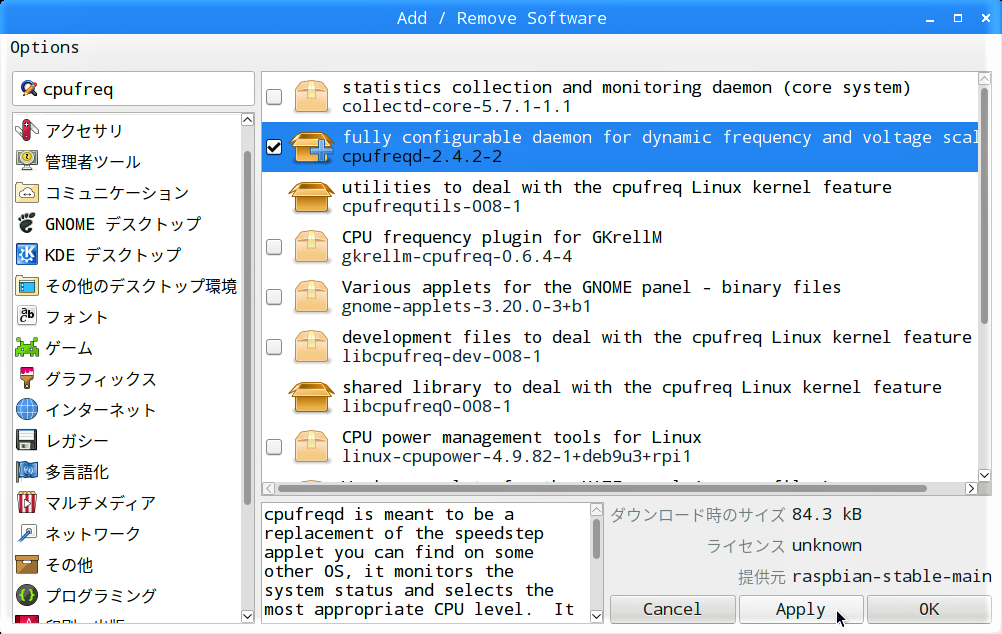Open the KDE デスクトップ category
1002x634 pixels.
[112, 255]
